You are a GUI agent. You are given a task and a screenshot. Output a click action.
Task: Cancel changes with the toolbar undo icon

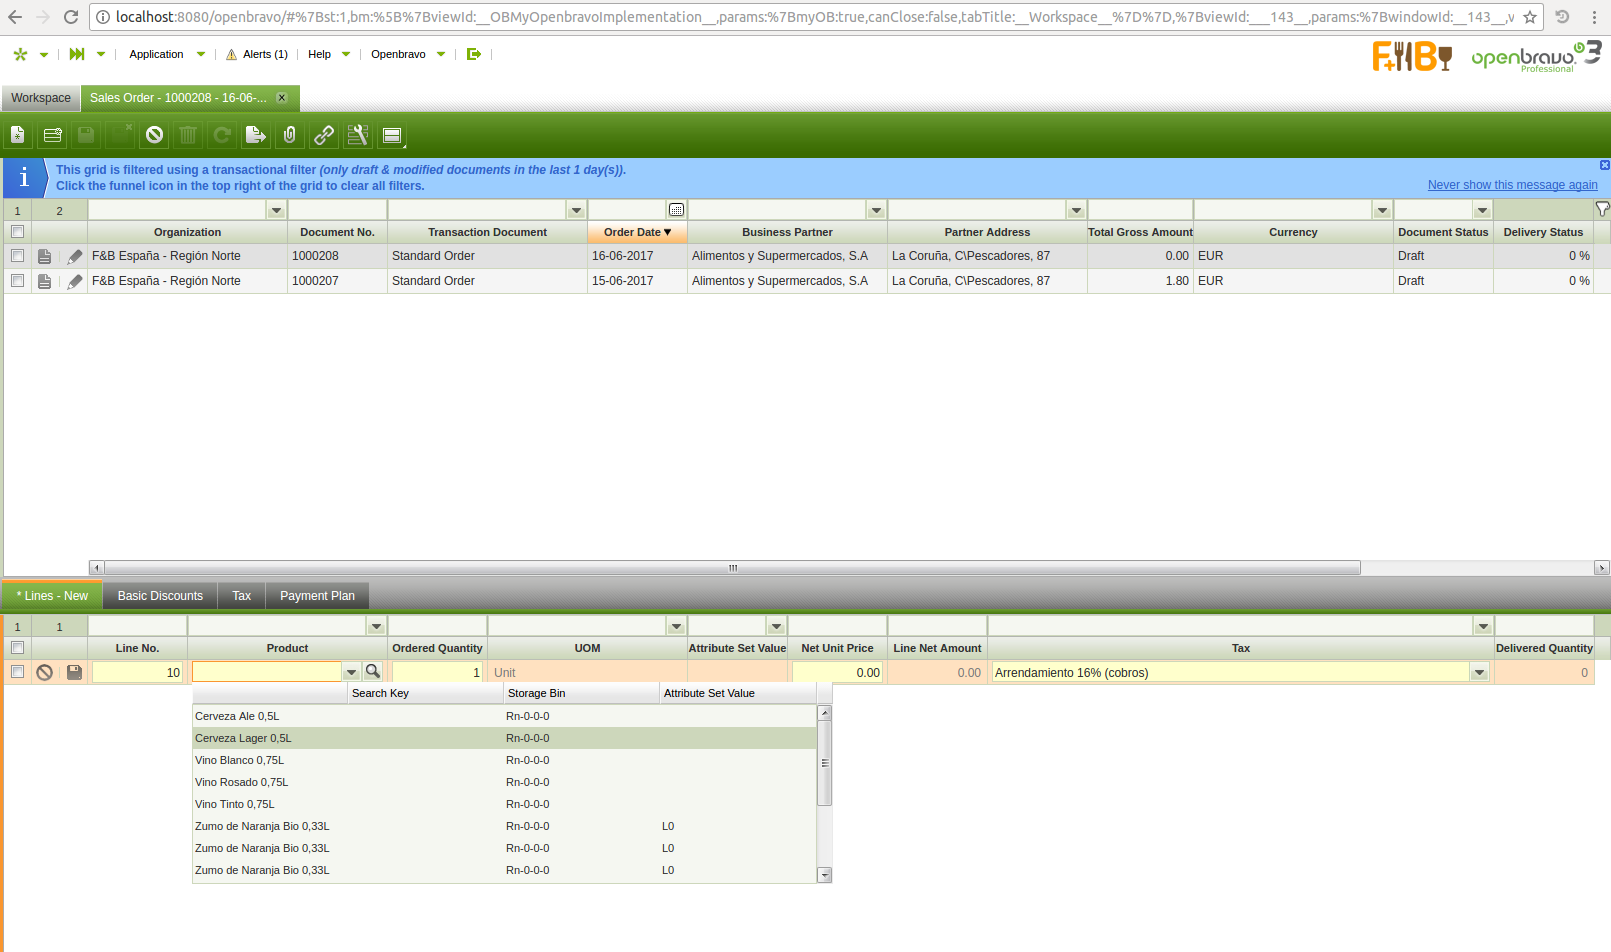tap(154, 135)
